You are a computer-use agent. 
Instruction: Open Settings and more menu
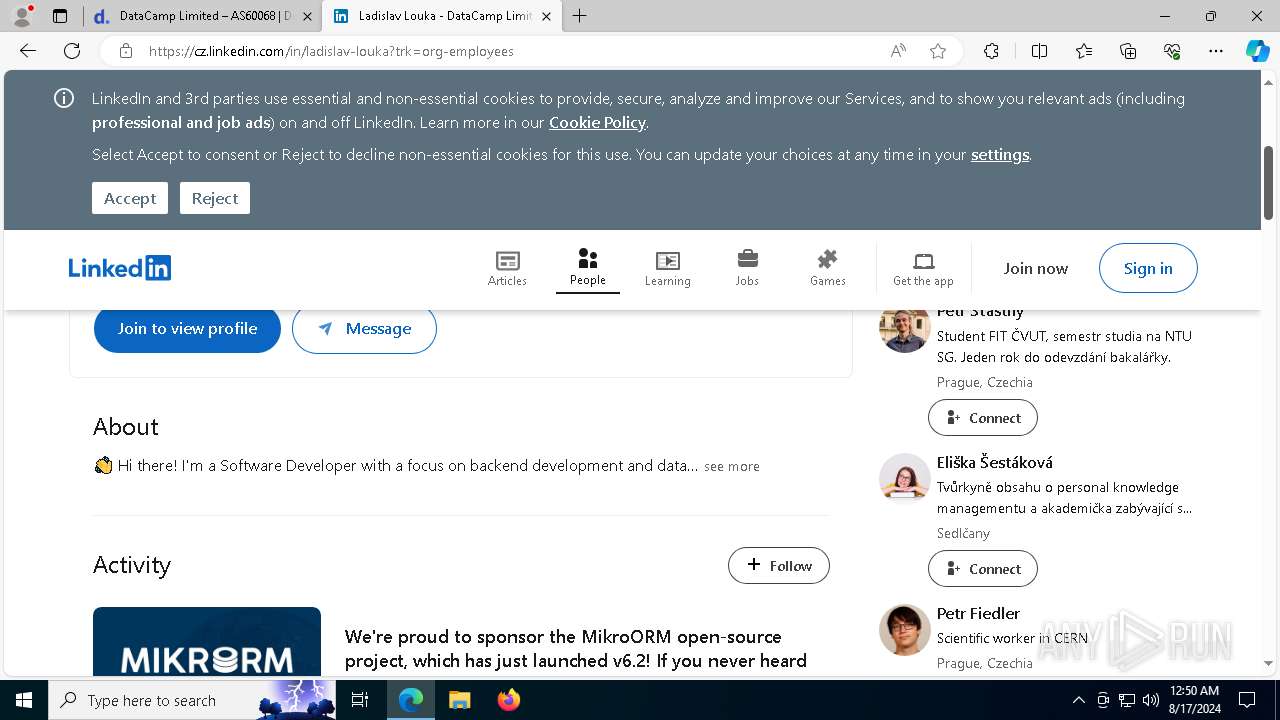pyautogui.click(x=1216, y=51)
